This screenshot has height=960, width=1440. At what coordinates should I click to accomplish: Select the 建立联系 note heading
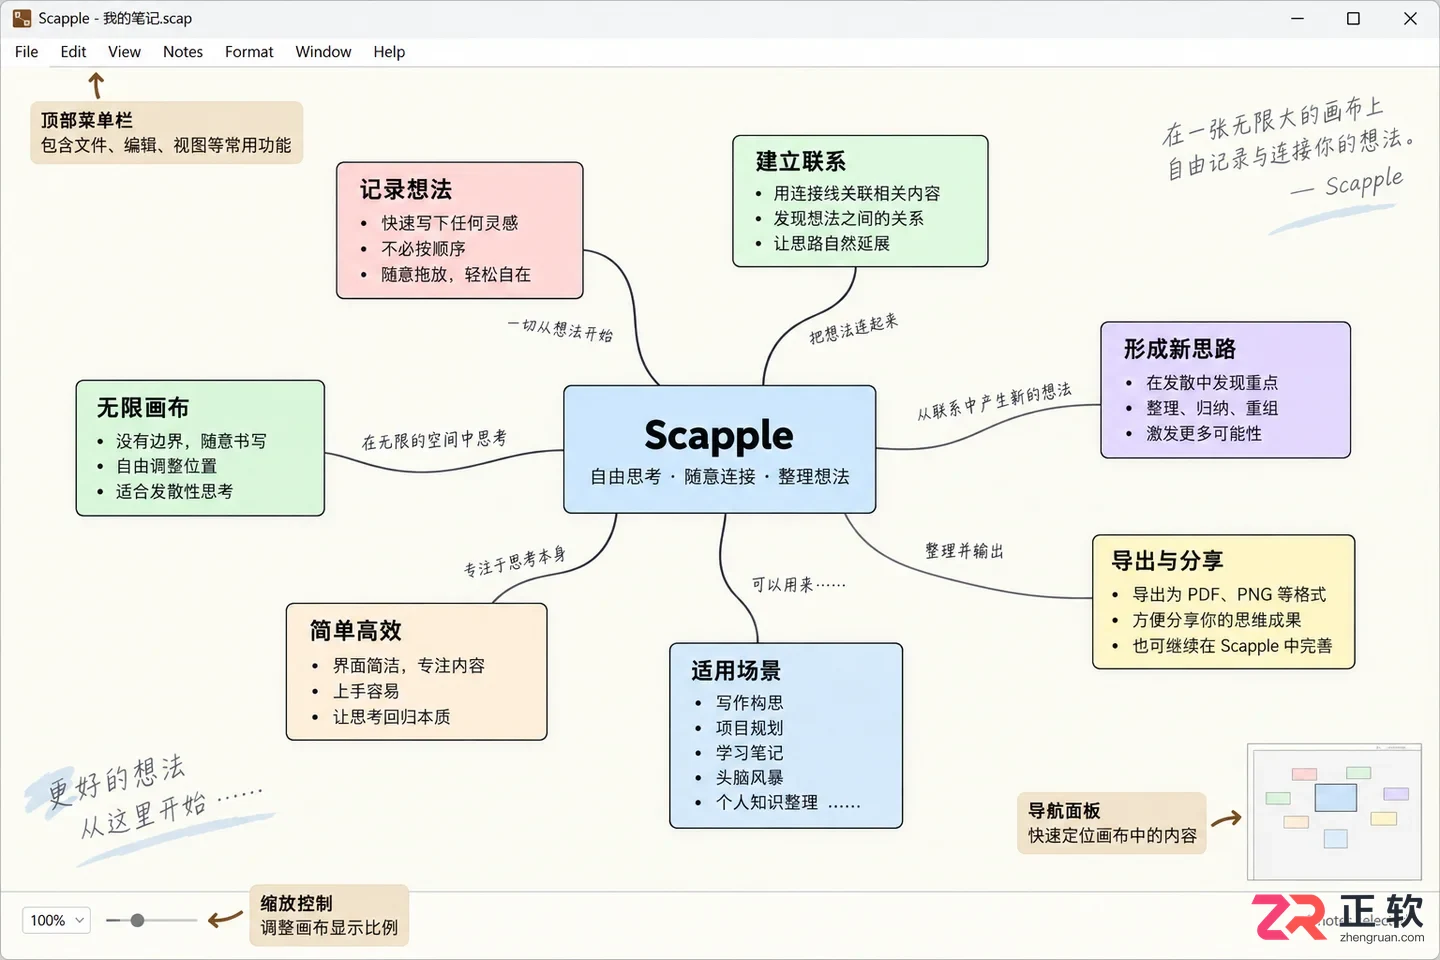click(x=801, y=162)
